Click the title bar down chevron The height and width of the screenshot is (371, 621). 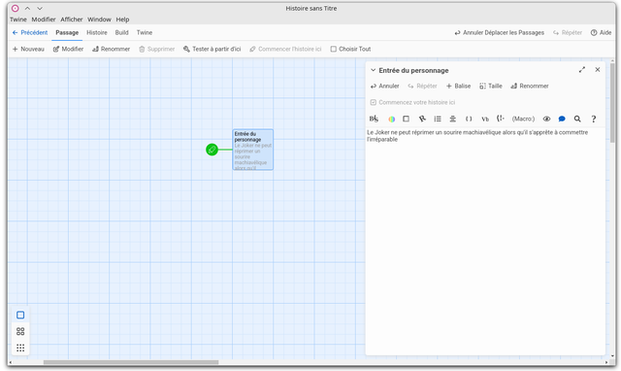[40, 8]
